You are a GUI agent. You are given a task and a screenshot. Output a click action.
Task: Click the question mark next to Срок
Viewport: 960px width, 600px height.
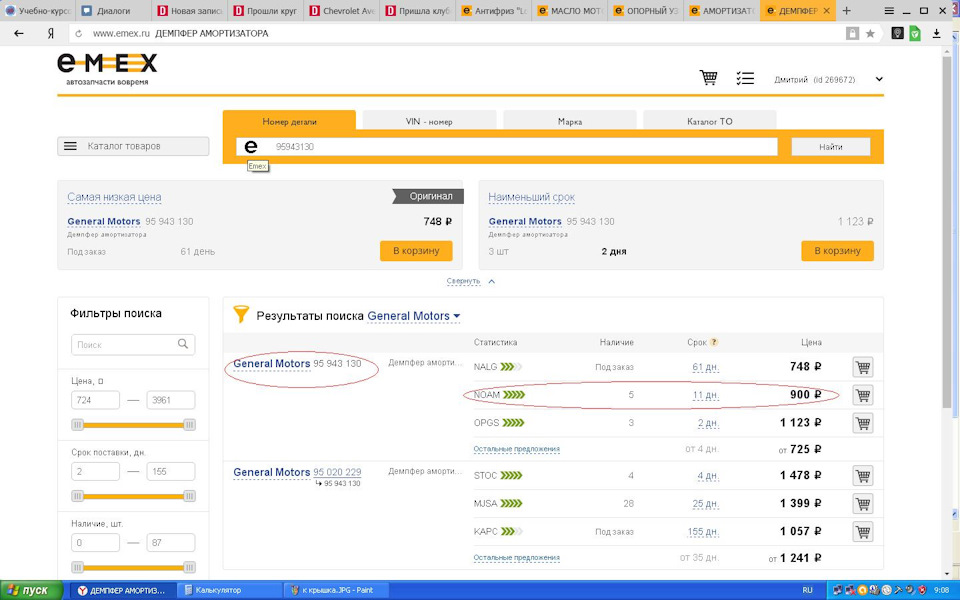[x=713, y=342]
